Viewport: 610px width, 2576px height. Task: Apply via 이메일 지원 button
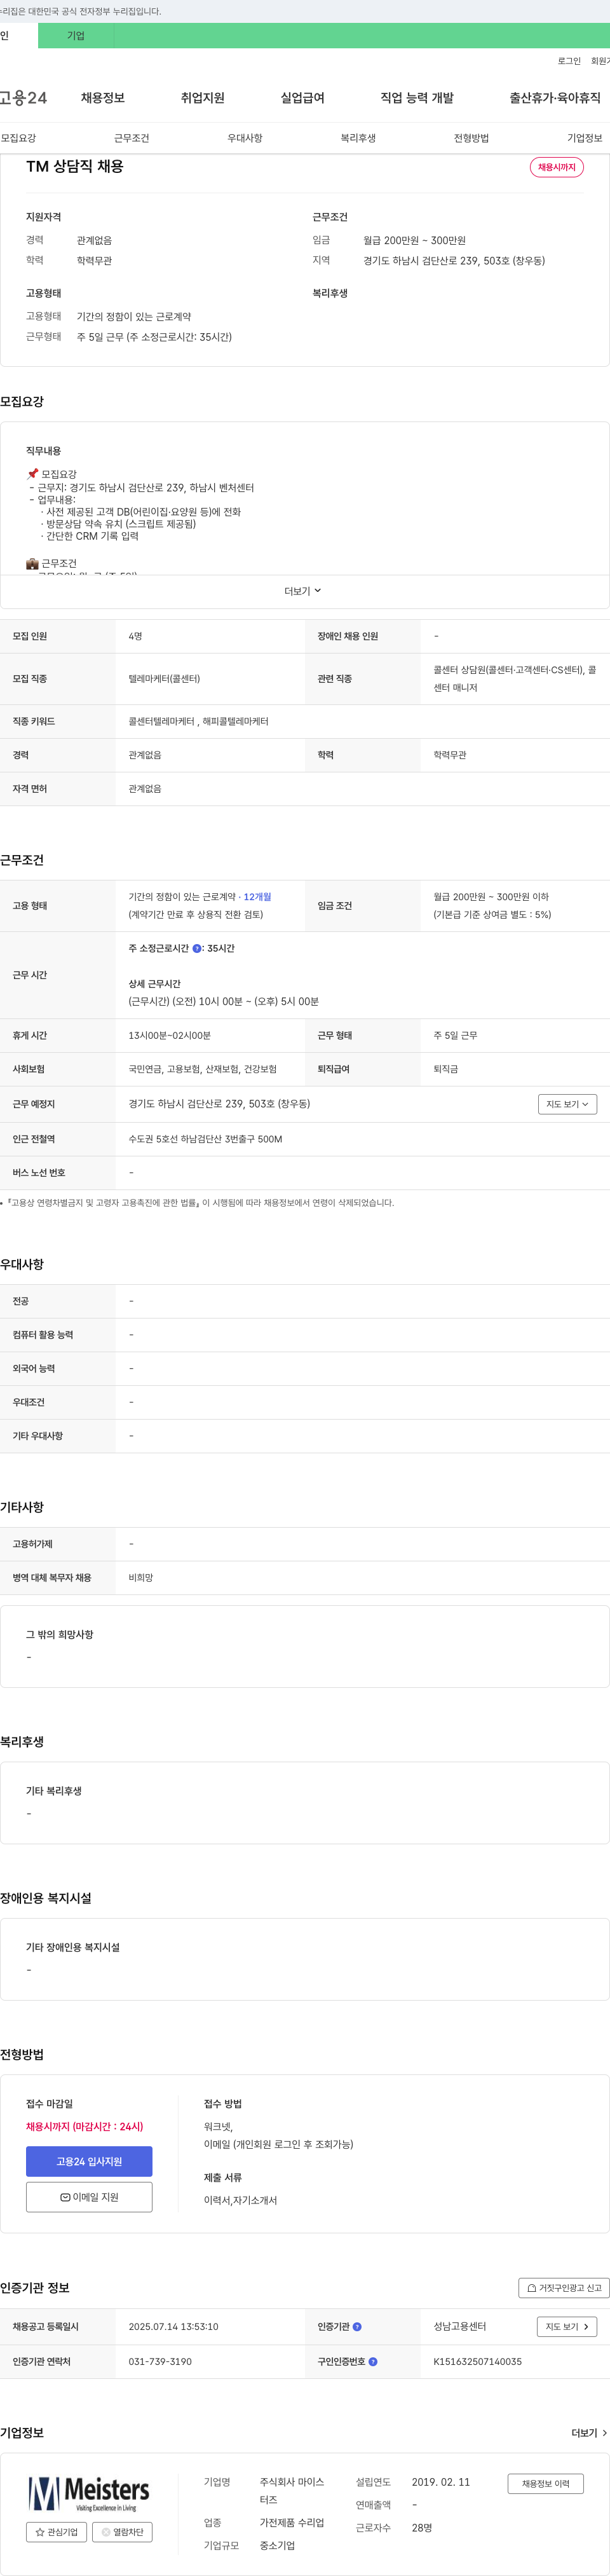[x=89, y=2197]
